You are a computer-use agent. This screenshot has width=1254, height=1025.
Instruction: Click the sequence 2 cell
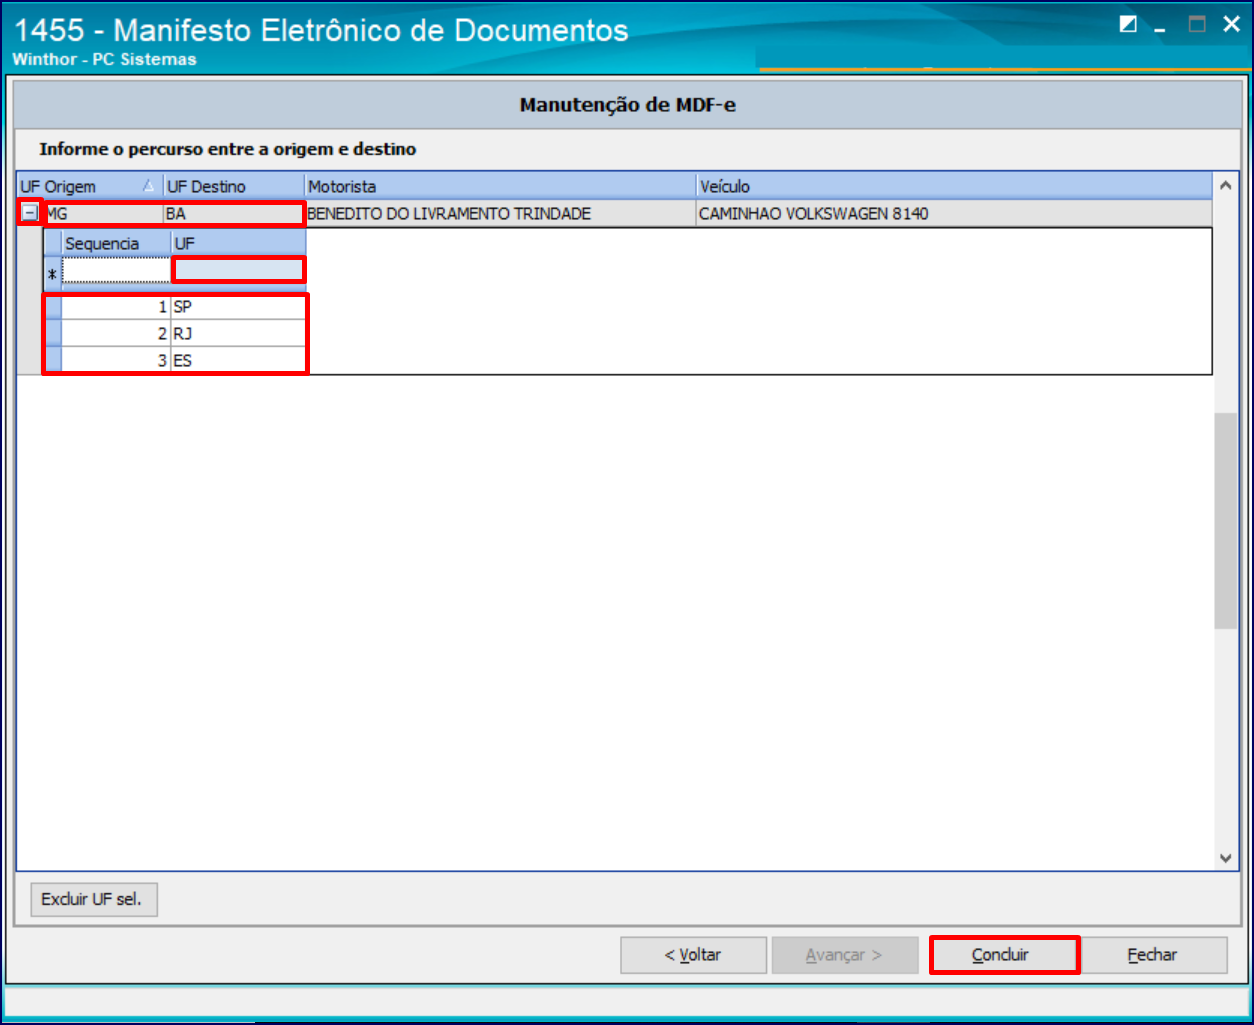116,334
